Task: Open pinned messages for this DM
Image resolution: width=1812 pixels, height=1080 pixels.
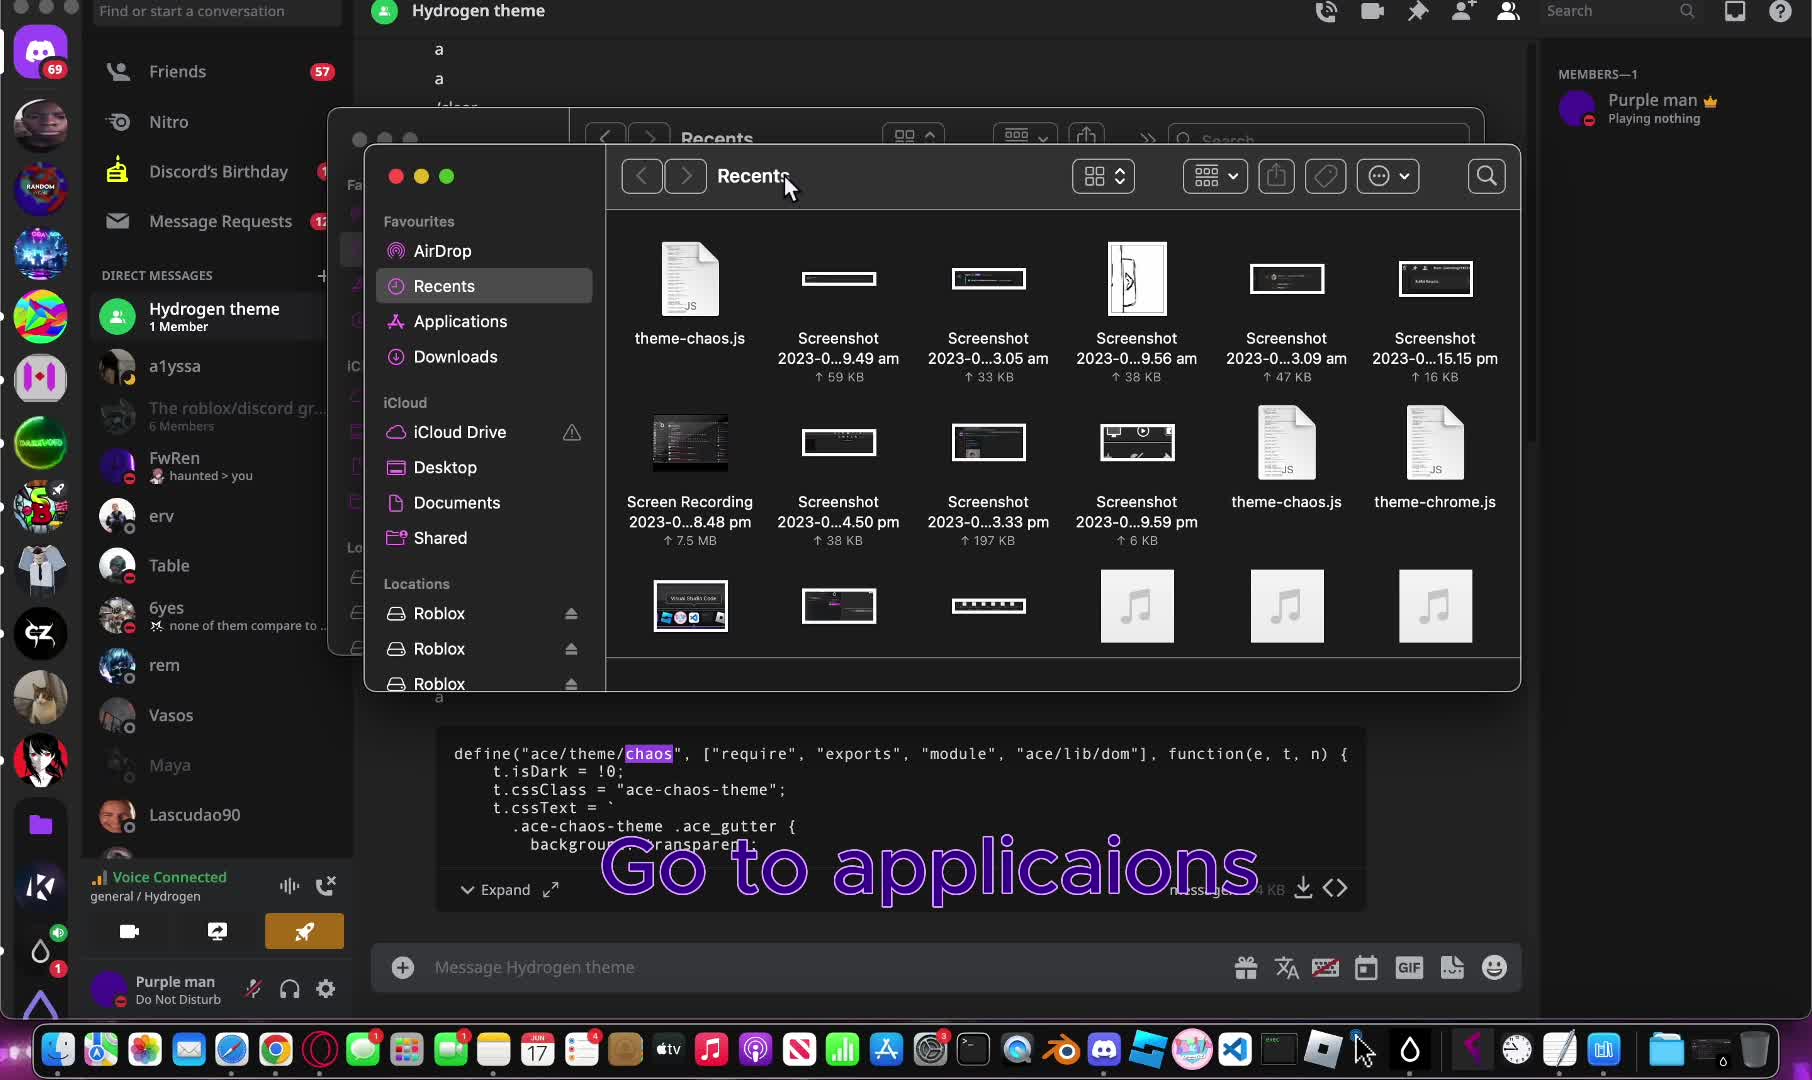Action: [1417, 12]
